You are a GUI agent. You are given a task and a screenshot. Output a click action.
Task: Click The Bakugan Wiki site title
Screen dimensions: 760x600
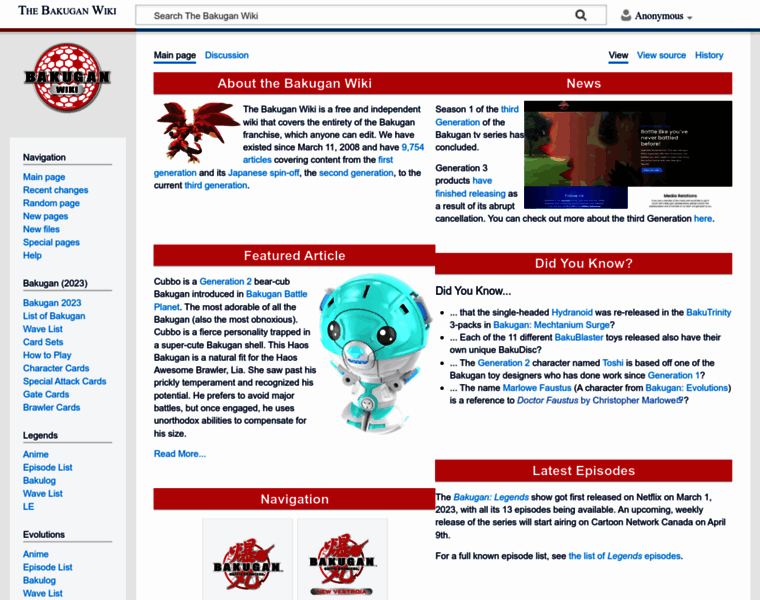67,10
